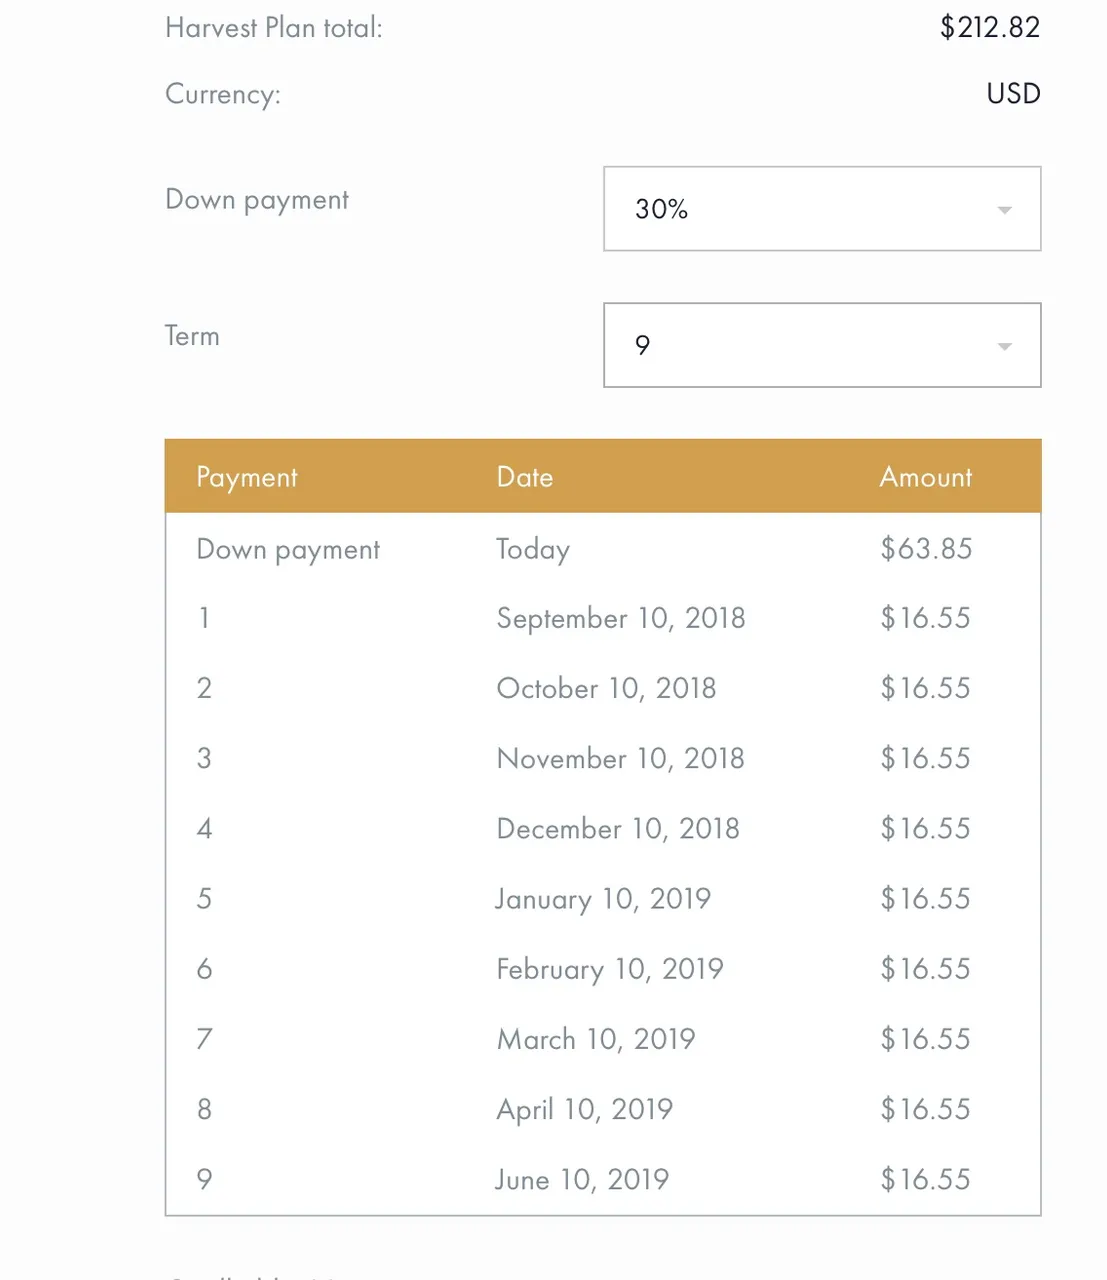
Task: Click the Term dropdown arrow
Action: 1005,346
